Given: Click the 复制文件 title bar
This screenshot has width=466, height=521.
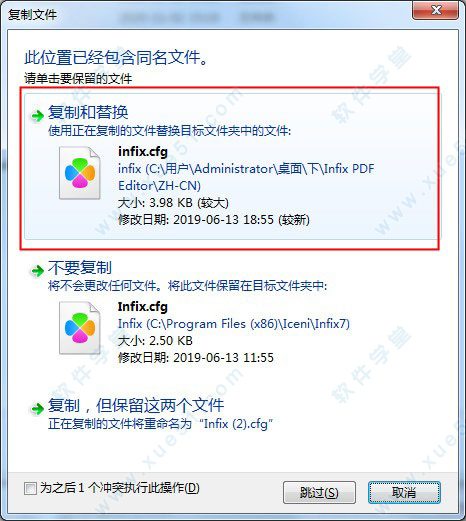Looking at the screenshot, I should click(x=207, y=15).
